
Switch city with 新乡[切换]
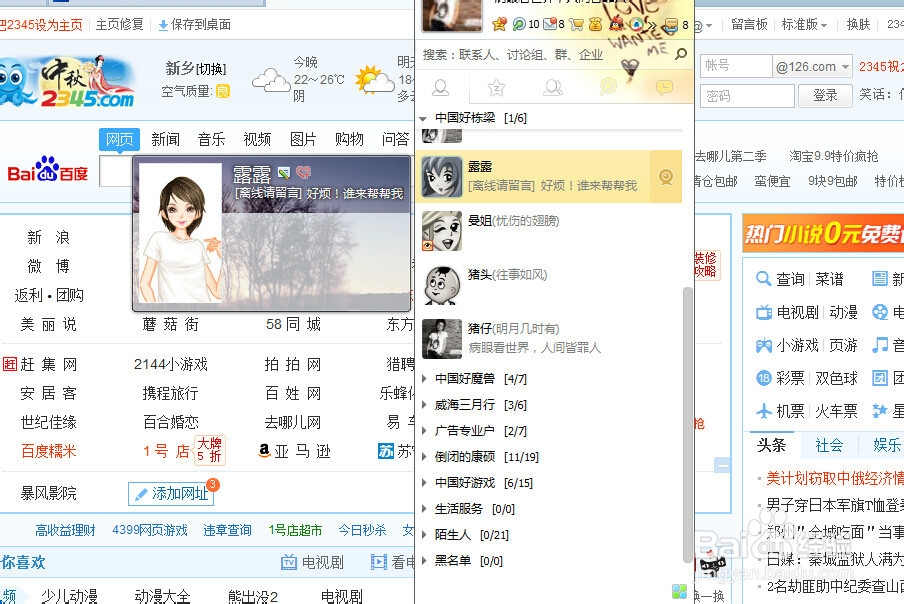tap(195, 69)
